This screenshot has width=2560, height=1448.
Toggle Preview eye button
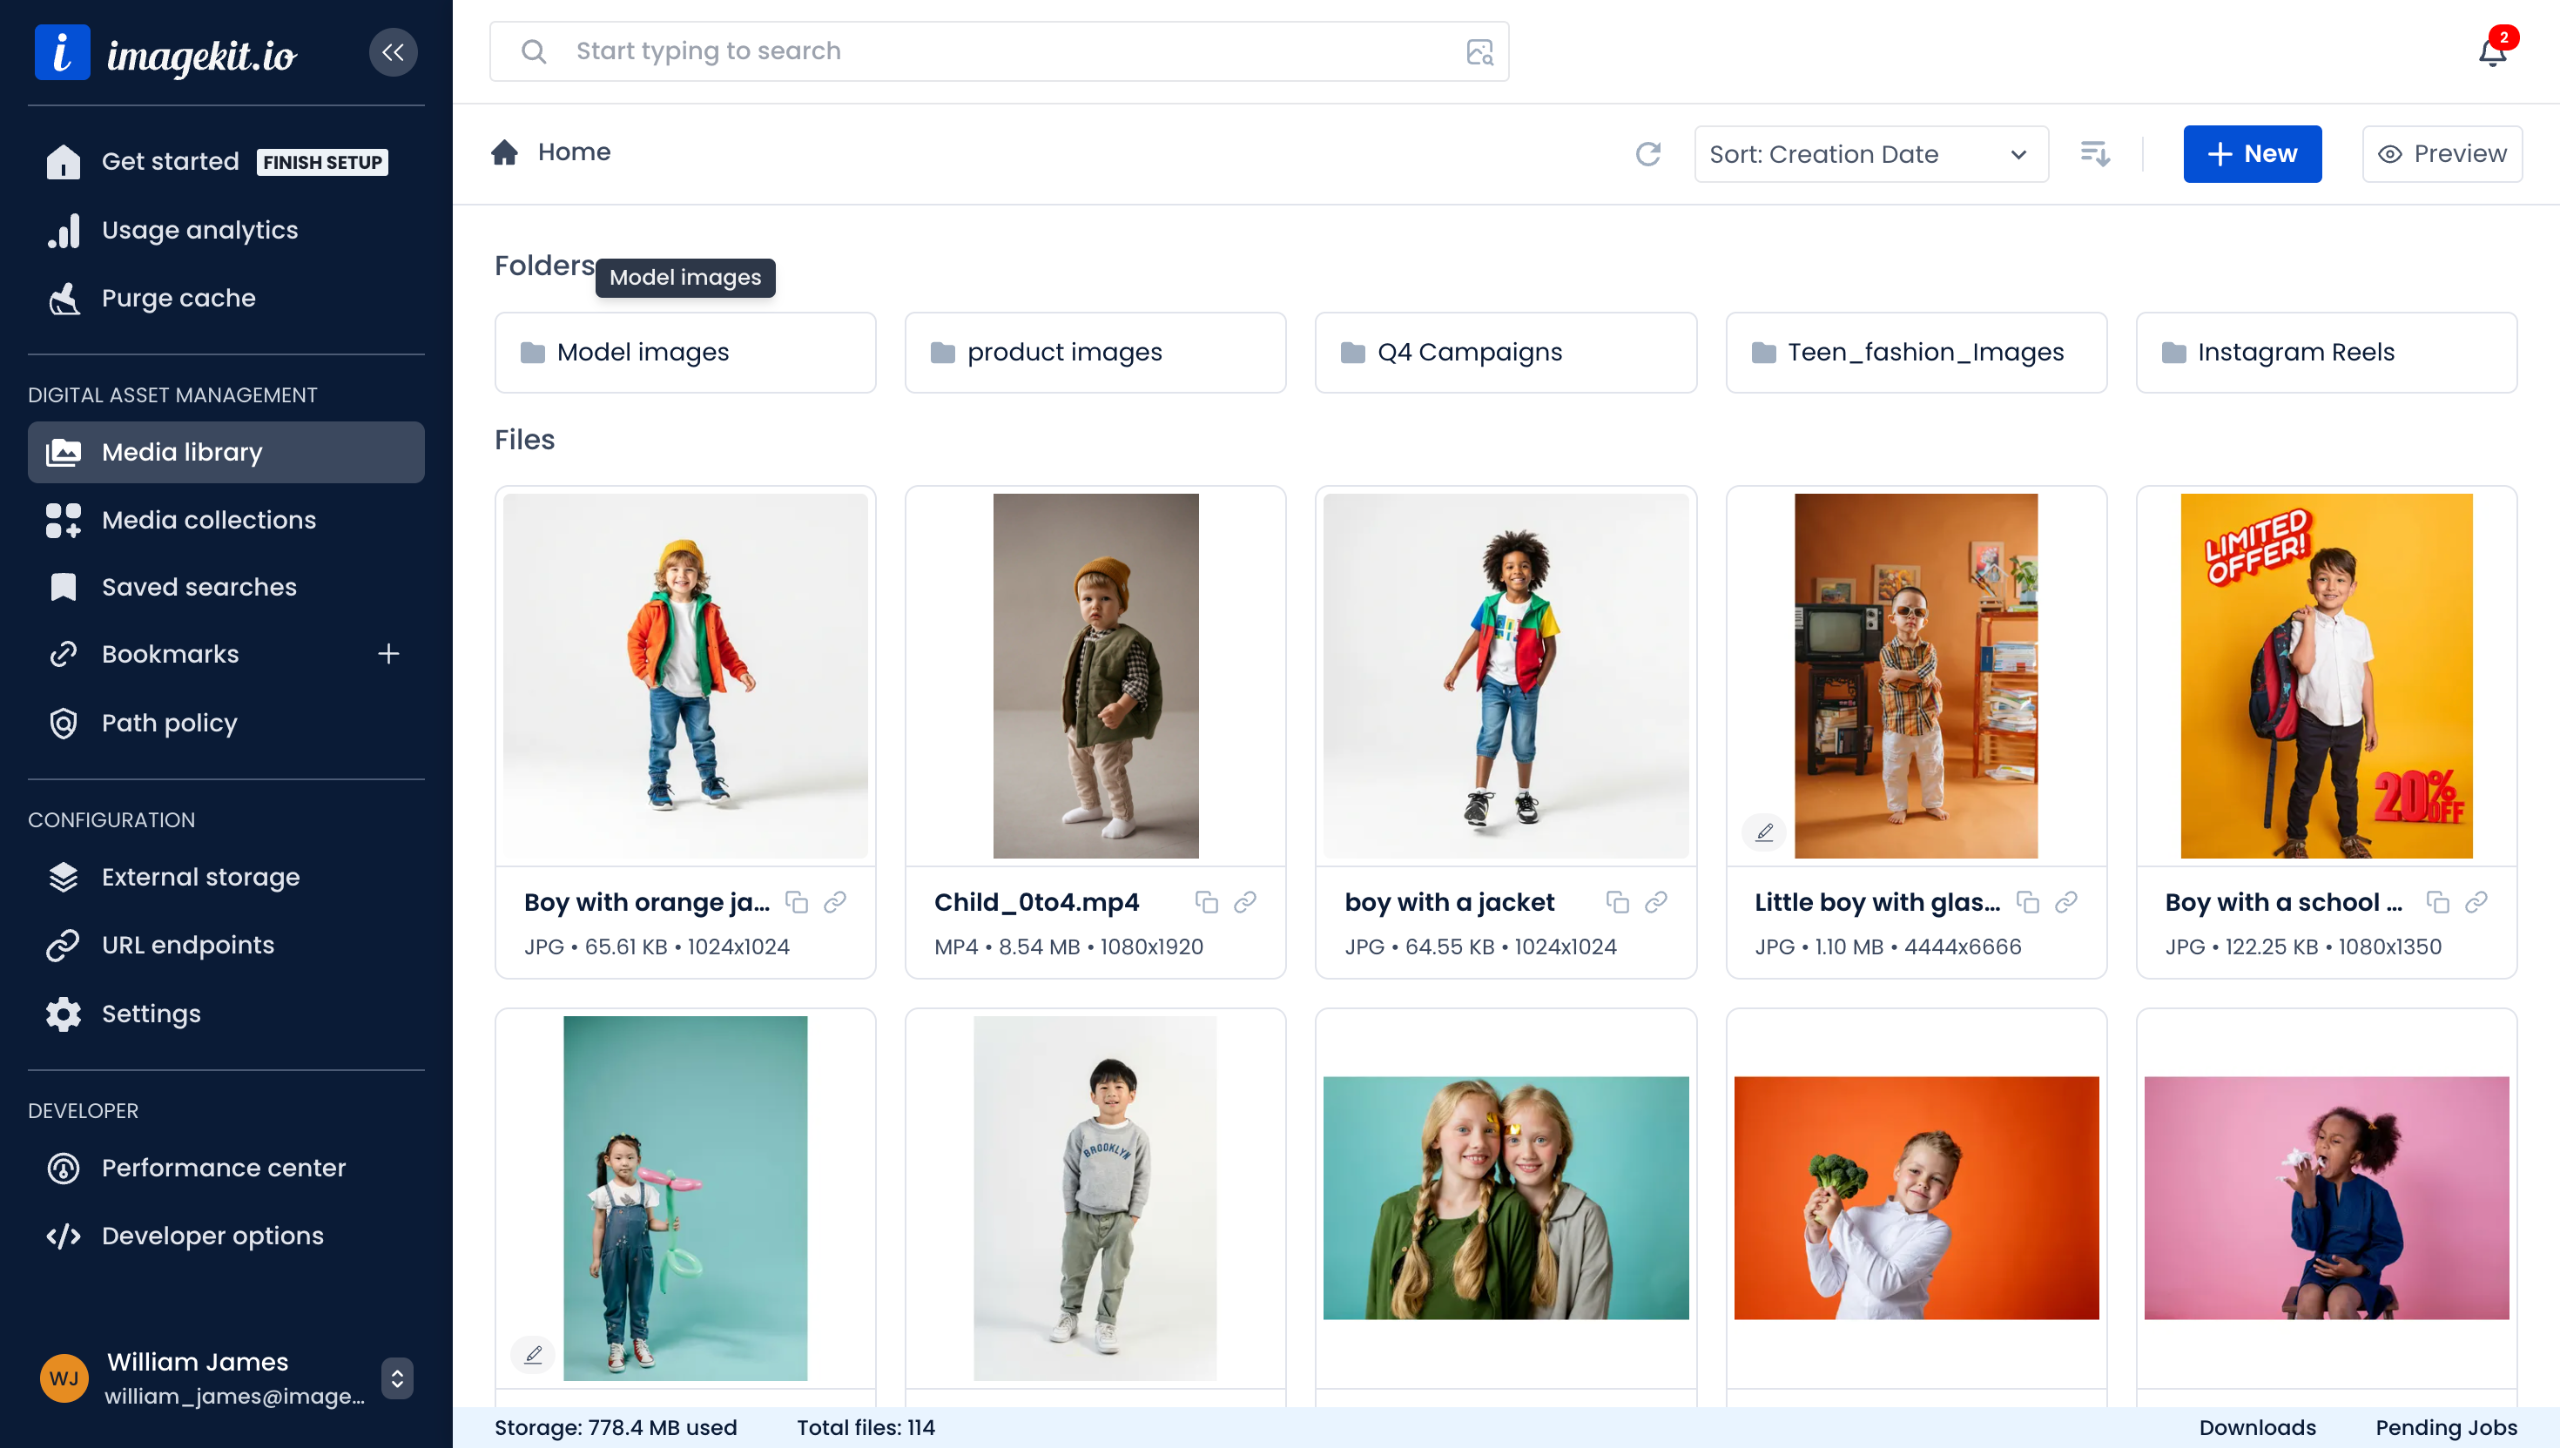[x=2442, y=154]
